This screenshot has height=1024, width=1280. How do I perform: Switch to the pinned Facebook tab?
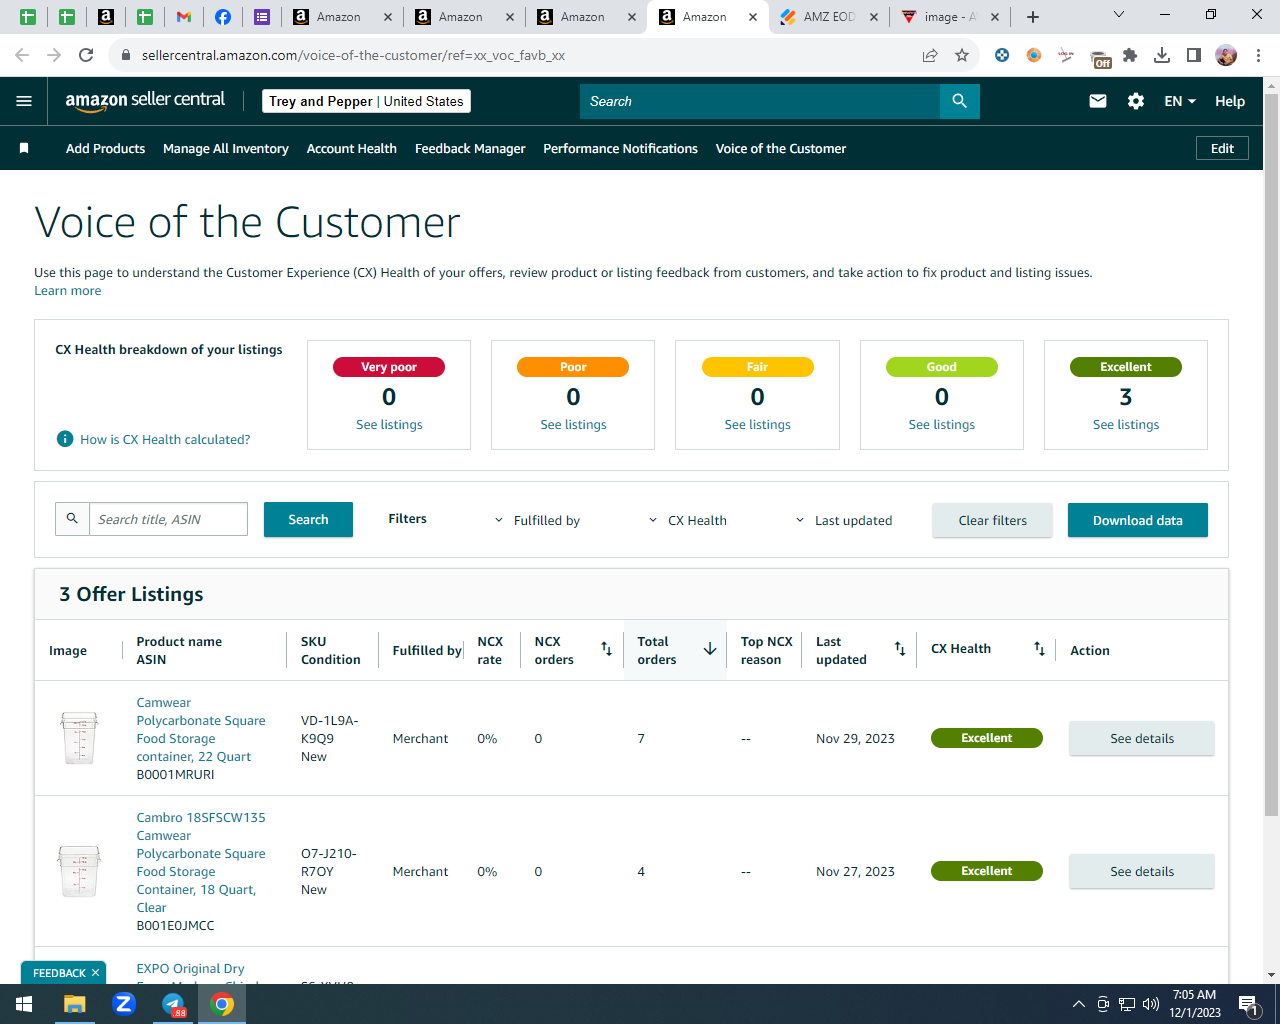(223, 17)
